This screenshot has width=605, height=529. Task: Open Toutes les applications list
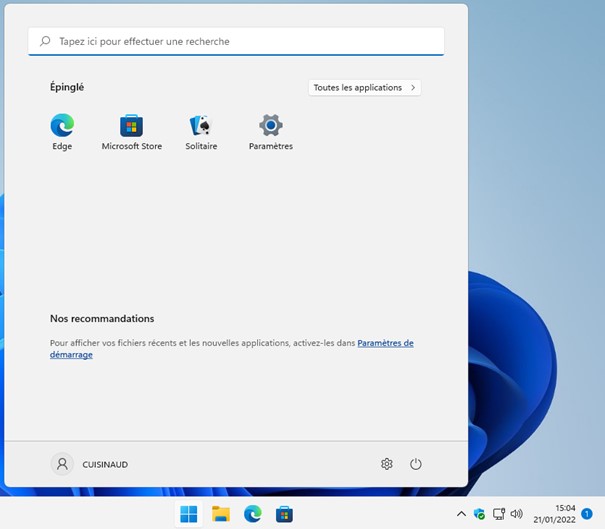(x=365, y=88)
